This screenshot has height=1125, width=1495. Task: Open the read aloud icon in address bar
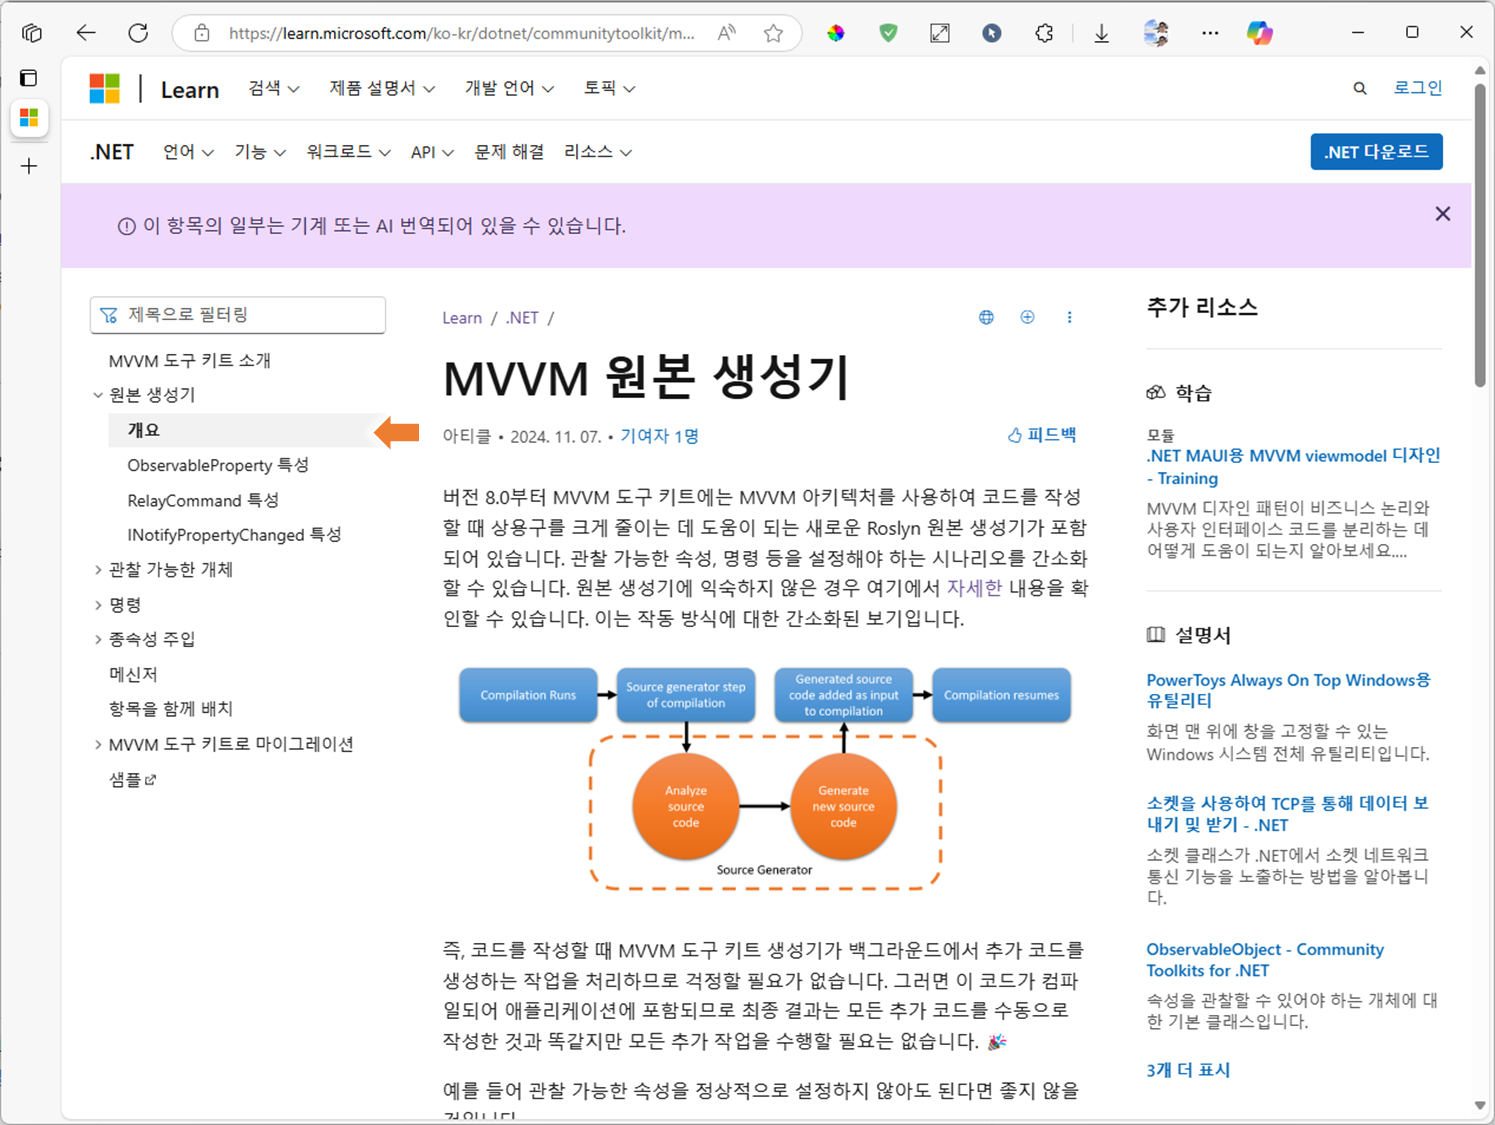727,33
